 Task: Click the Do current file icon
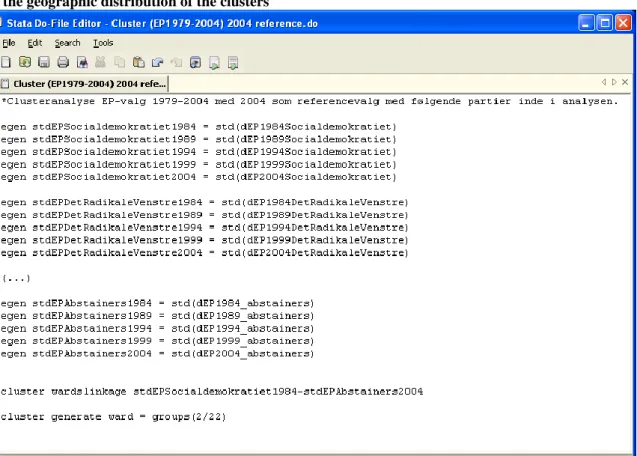pyautogui.click(x=214, y=62)
